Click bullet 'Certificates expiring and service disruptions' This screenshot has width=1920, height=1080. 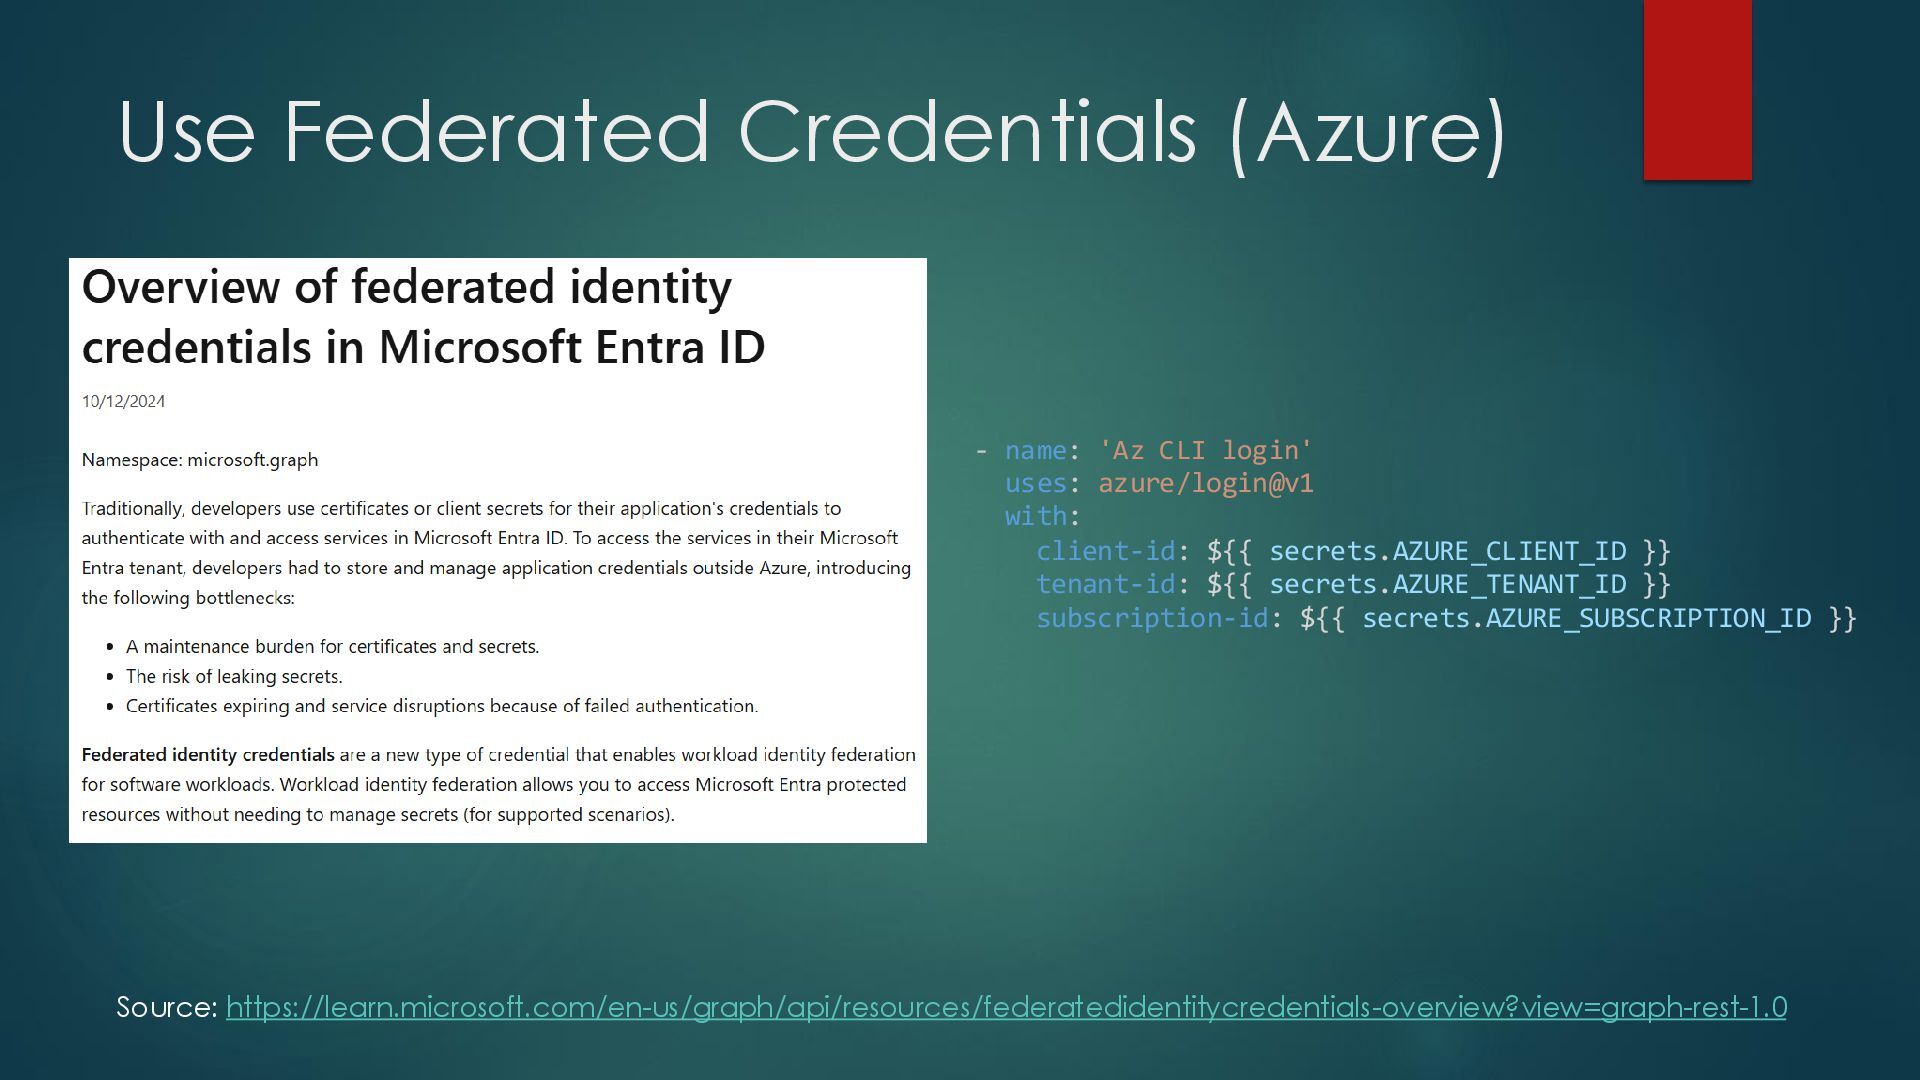click(442, 706)
